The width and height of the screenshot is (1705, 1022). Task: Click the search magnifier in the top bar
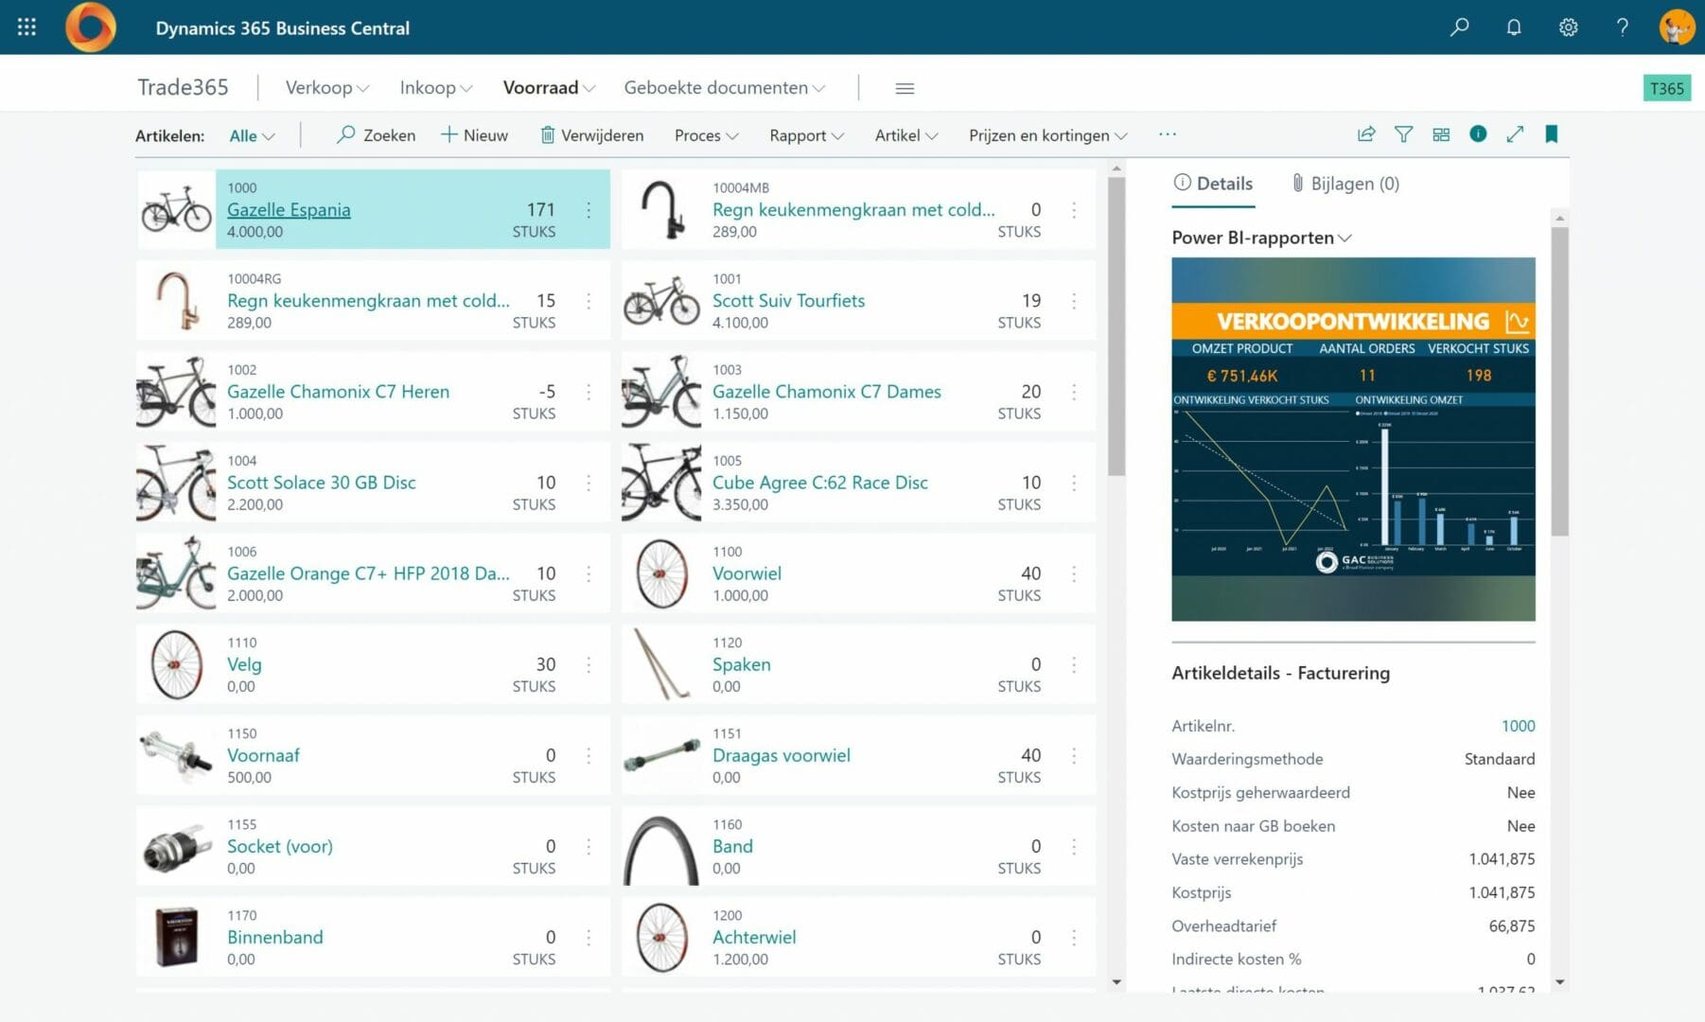coord(1459,27)
